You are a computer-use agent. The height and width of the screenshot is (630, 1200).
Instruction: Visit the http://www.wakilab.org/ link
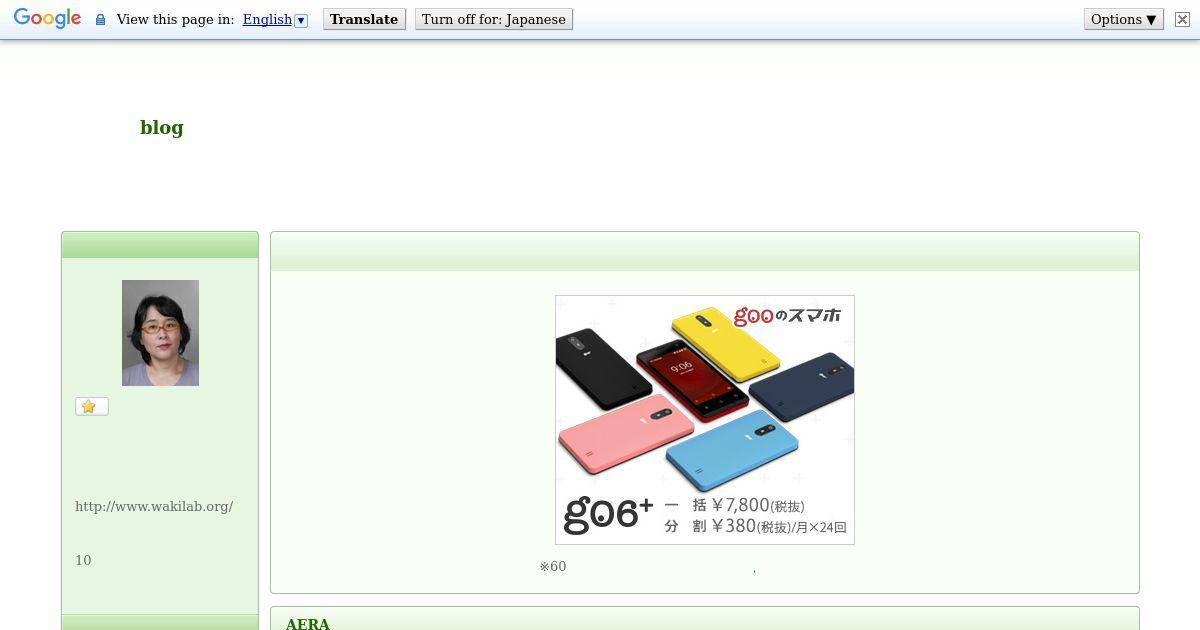(x=154, y=506)
